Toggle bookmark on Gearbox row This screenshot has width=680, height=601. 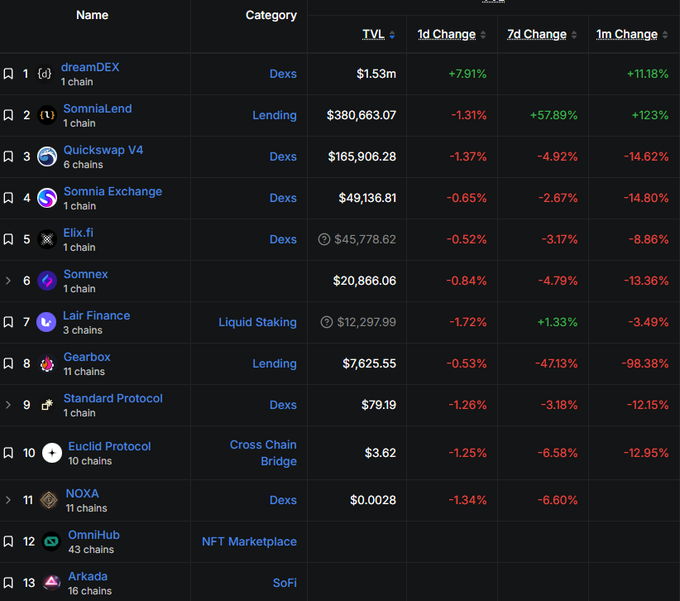pos(8,363)
